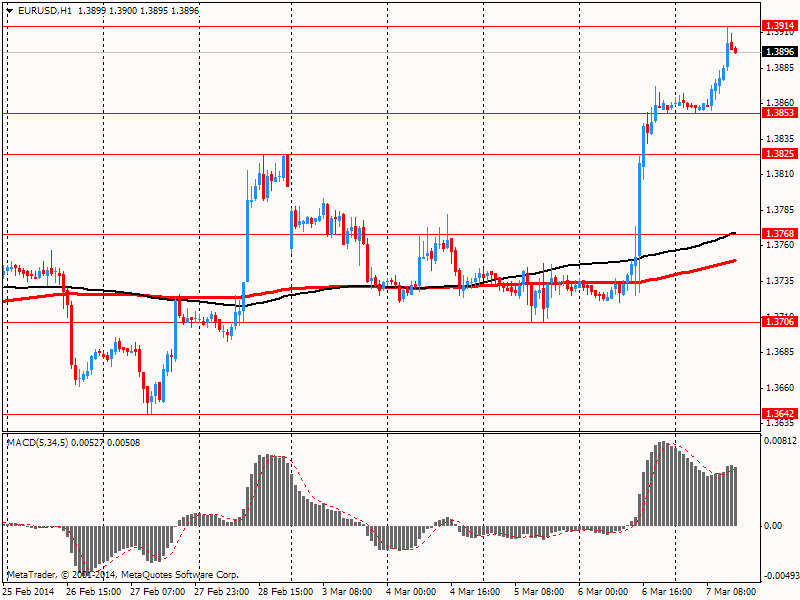Click the 1.3785 price scale value
This screenshot has width=800, height=600.
pos(781,210)
